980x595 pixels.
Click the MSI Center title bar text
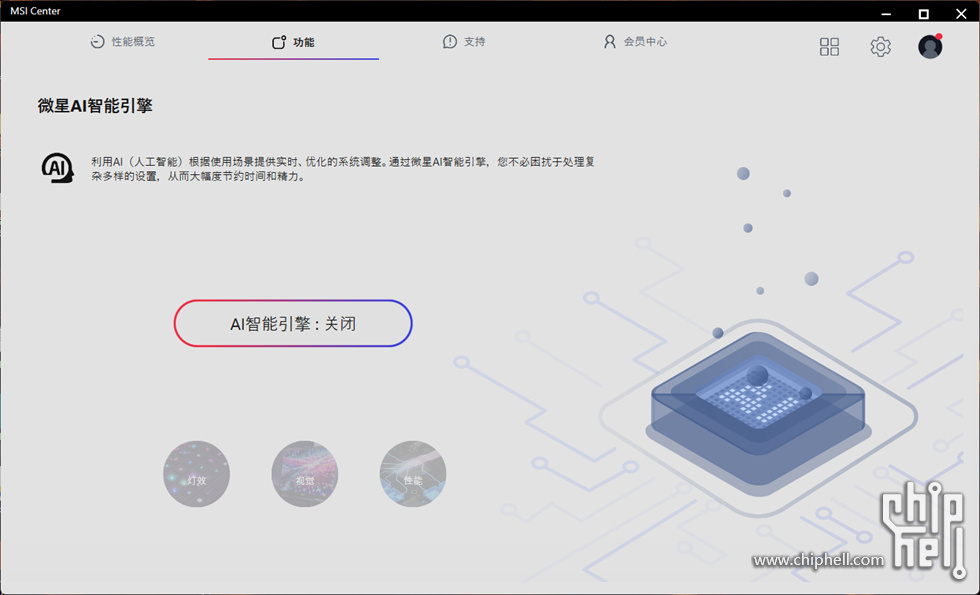point(35,11)
